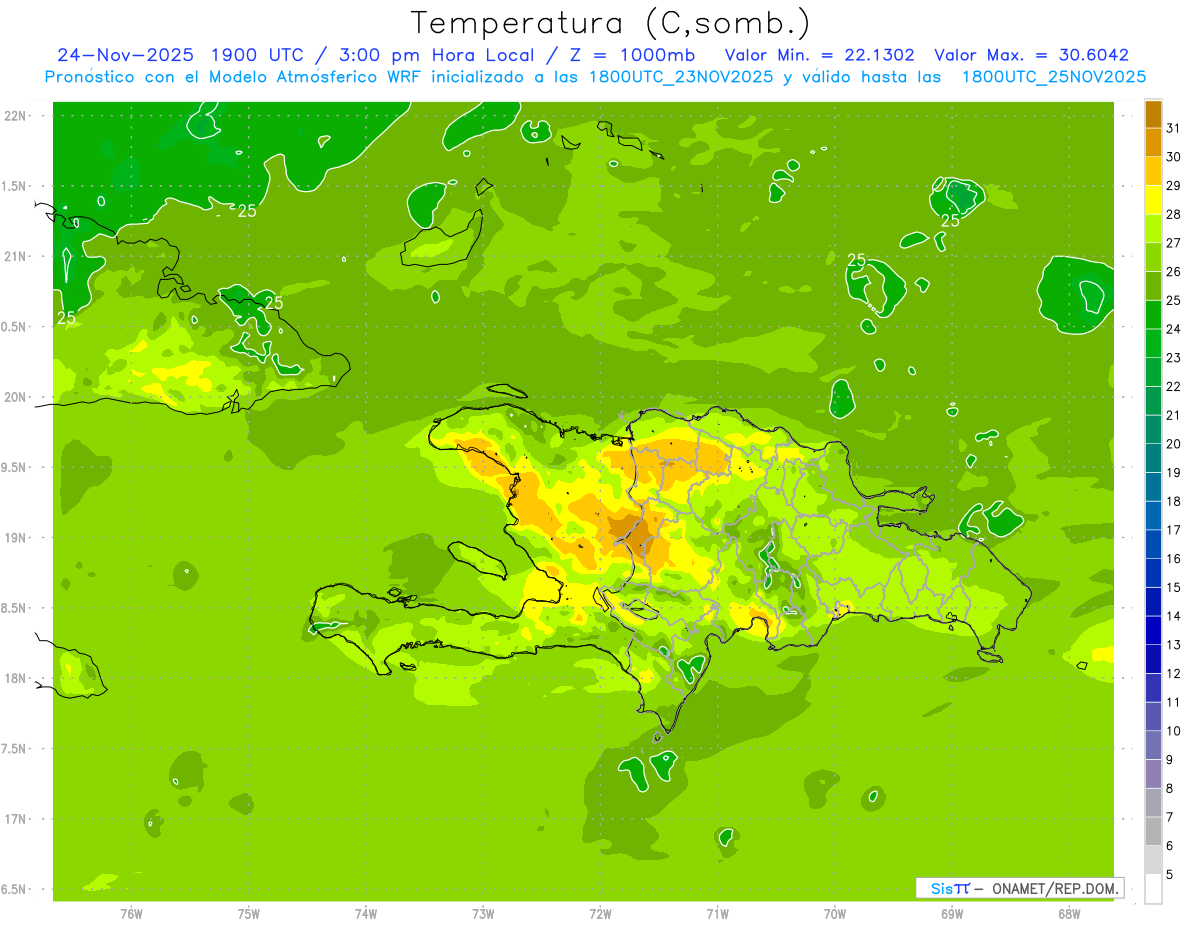Select the '24-Nov-2025 1900 UTC' timestamp text

pos(179,55)
